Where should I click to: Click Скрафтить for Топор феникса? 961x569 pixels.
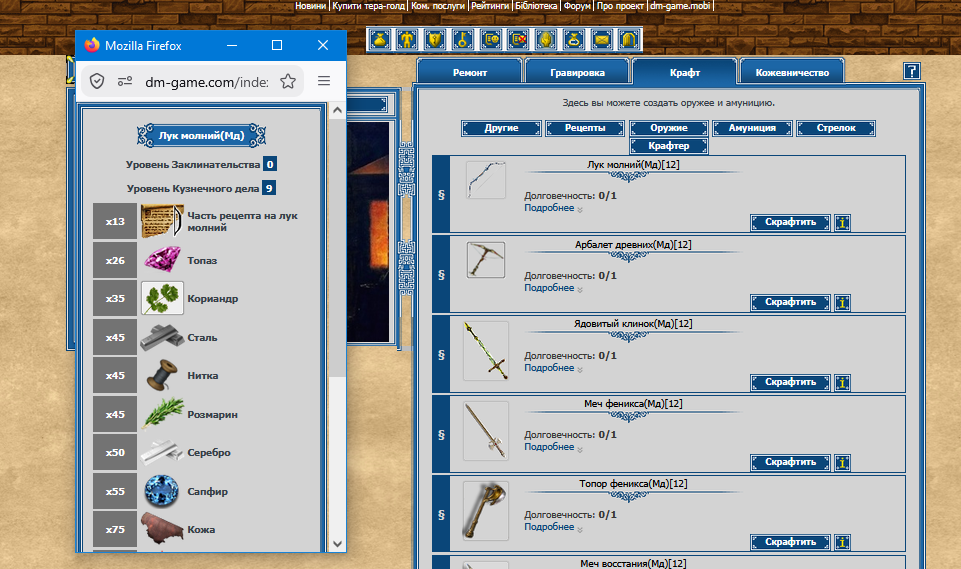(x=791, y=542)
